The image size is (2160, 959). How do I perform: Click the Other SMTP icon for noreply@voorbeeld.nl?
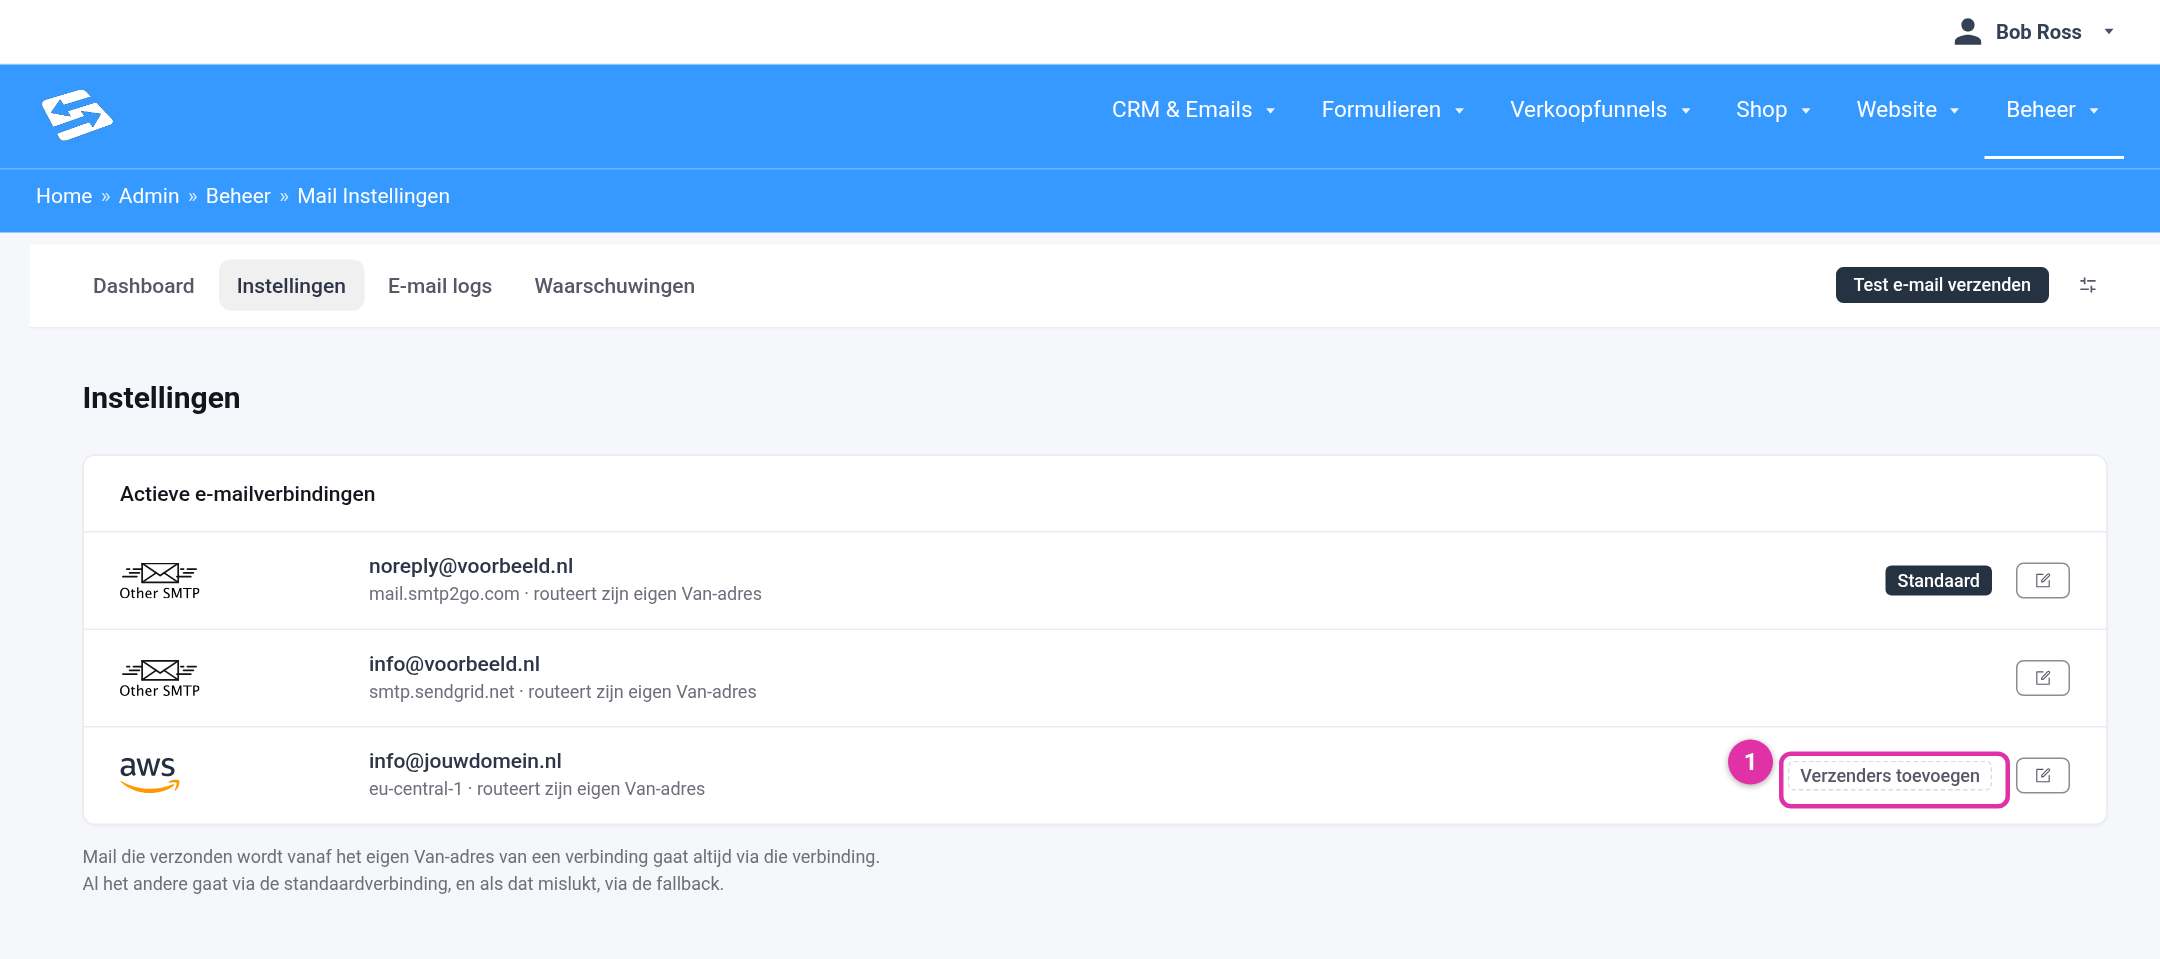coord(160,580)
